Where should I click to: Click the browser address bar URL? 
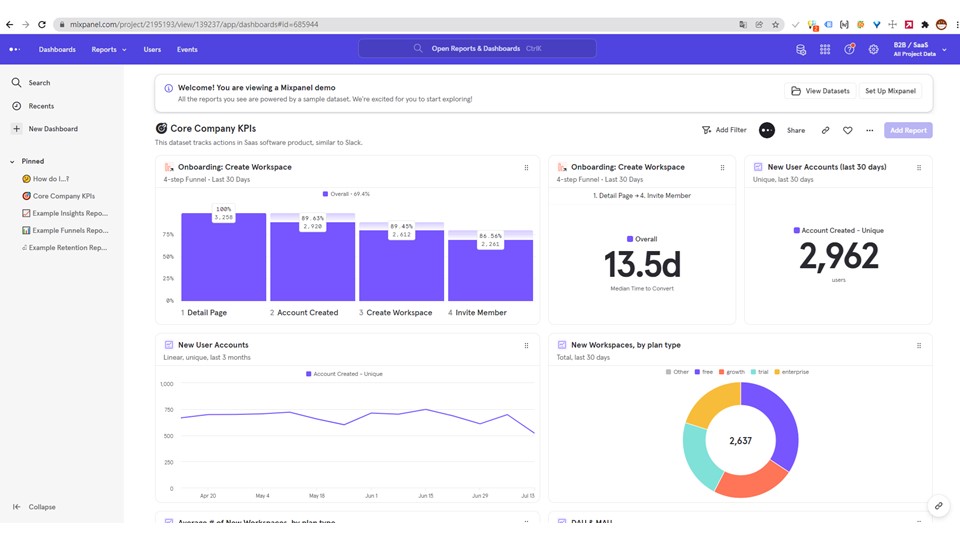(x=193, y=24)
